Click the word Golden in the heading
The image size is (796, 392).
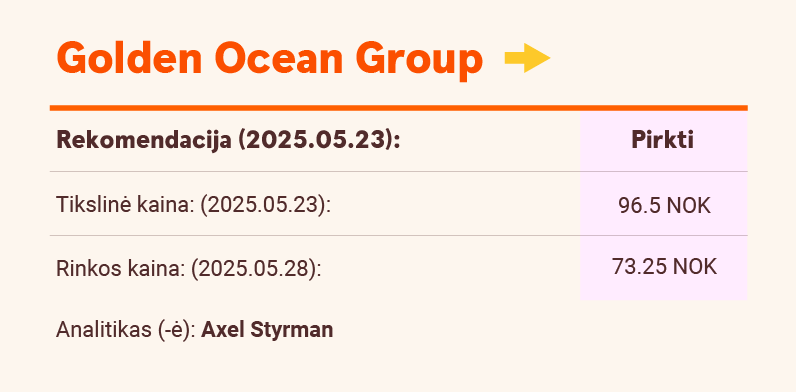pyautogui.click(x=129, y=58)
